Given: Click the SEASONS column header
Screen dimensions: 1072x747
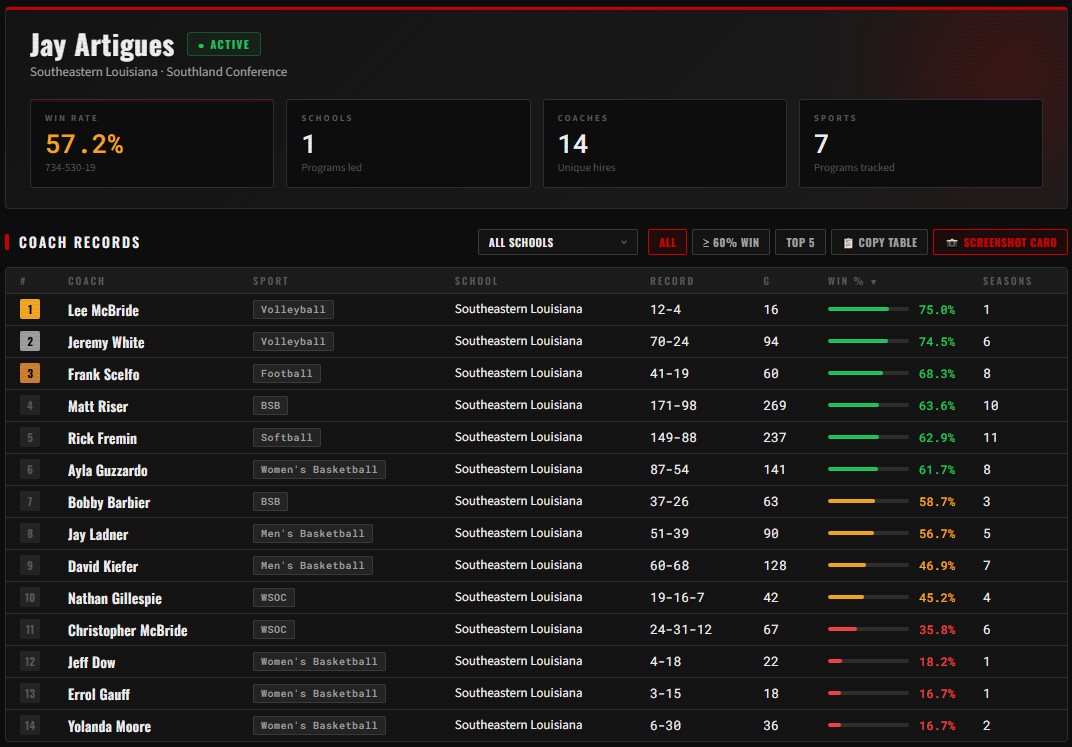Looking at the screenshot, I should (1007, 281).
